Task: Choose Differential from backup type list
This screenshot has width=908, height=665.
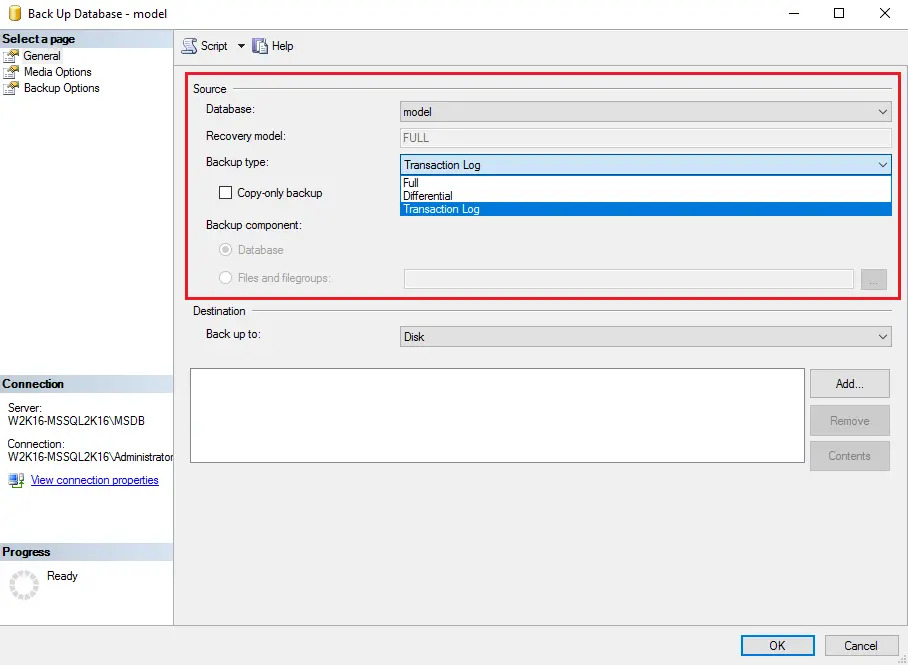Action: [x=428, y=196]
